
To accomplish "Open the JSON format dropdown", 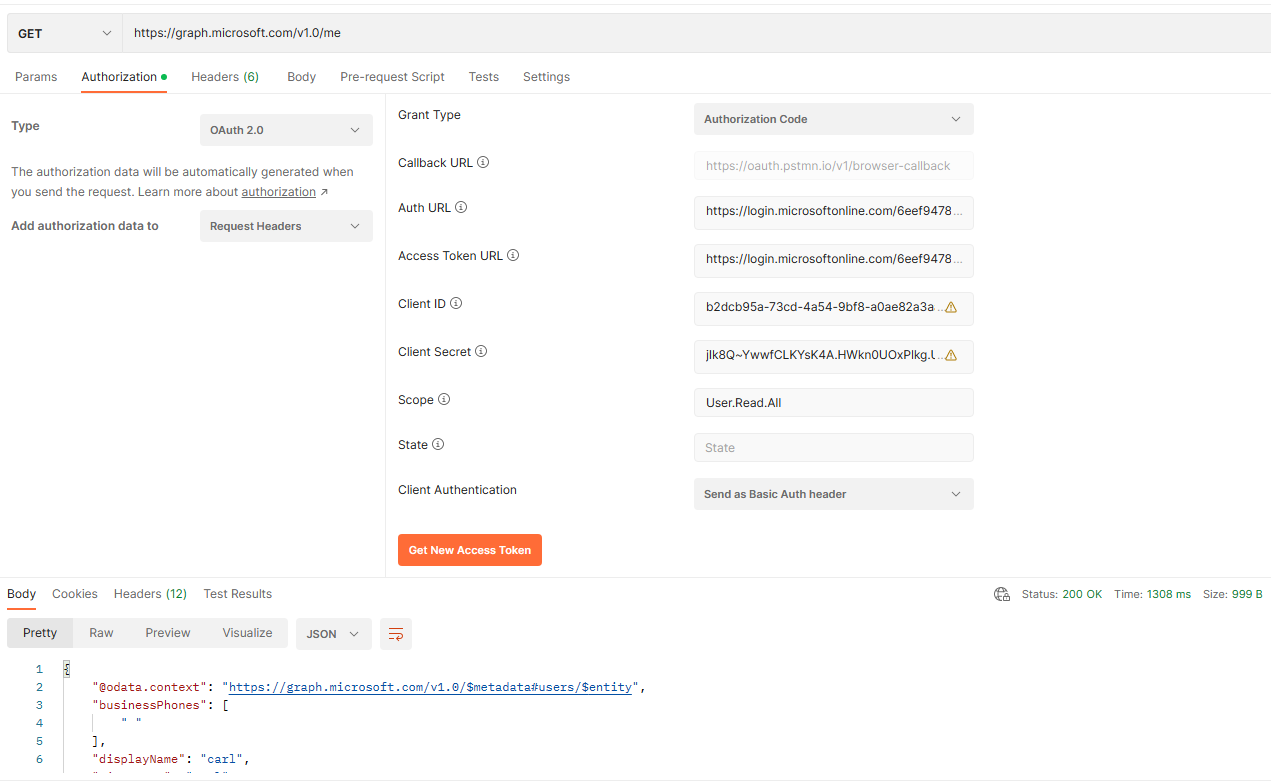I will pos(334,634).
